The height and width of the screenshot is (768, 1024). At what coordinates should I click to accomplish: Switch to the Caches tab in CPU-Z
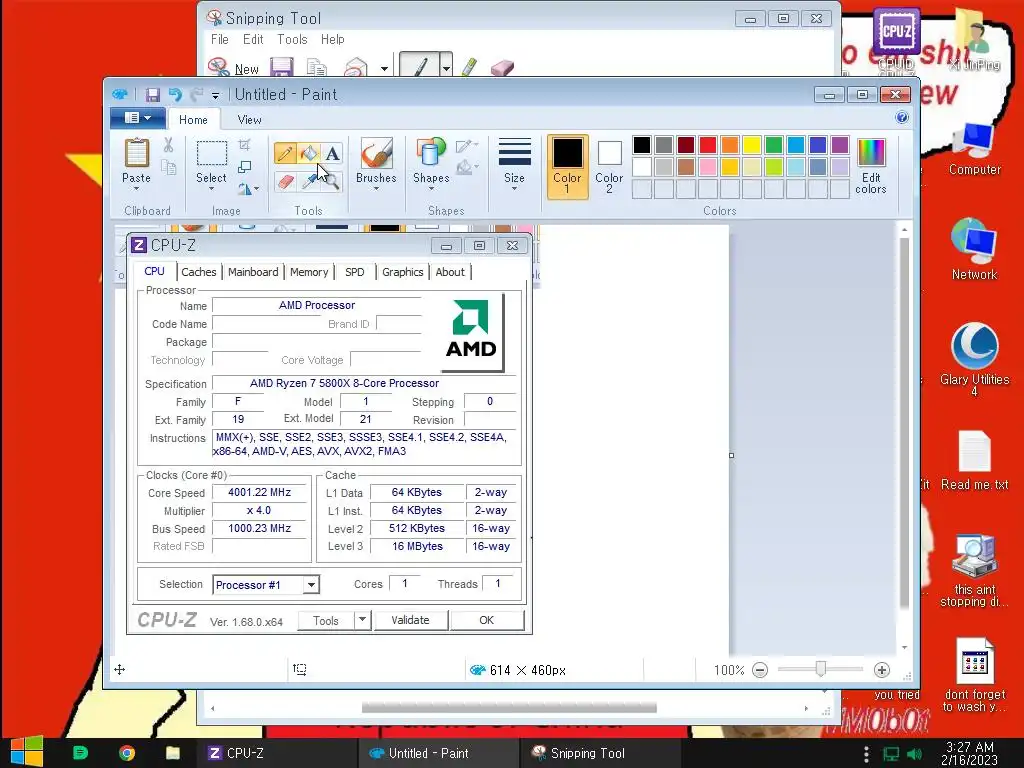click(199, 272)
